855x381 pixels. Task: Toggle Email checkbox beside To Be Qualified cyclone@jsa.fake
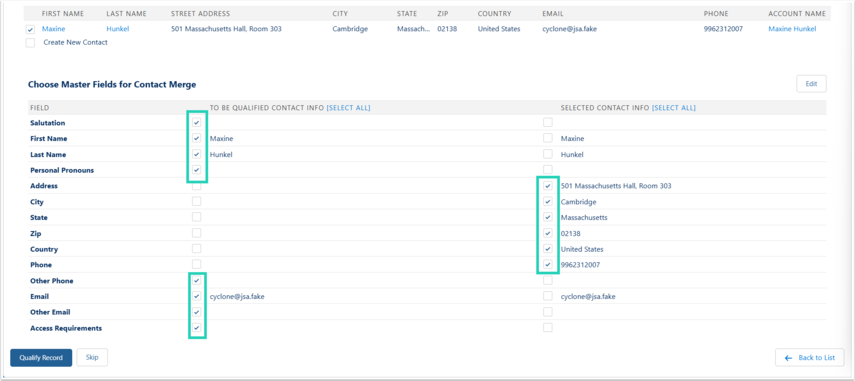pyautogui.click(x=196, y=297)
